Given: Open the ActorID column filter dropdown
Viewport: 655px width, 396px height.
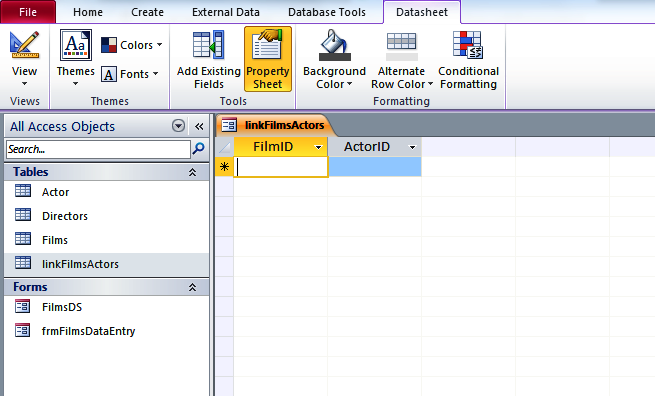Looking at the screenshot, I should [412, 147].
